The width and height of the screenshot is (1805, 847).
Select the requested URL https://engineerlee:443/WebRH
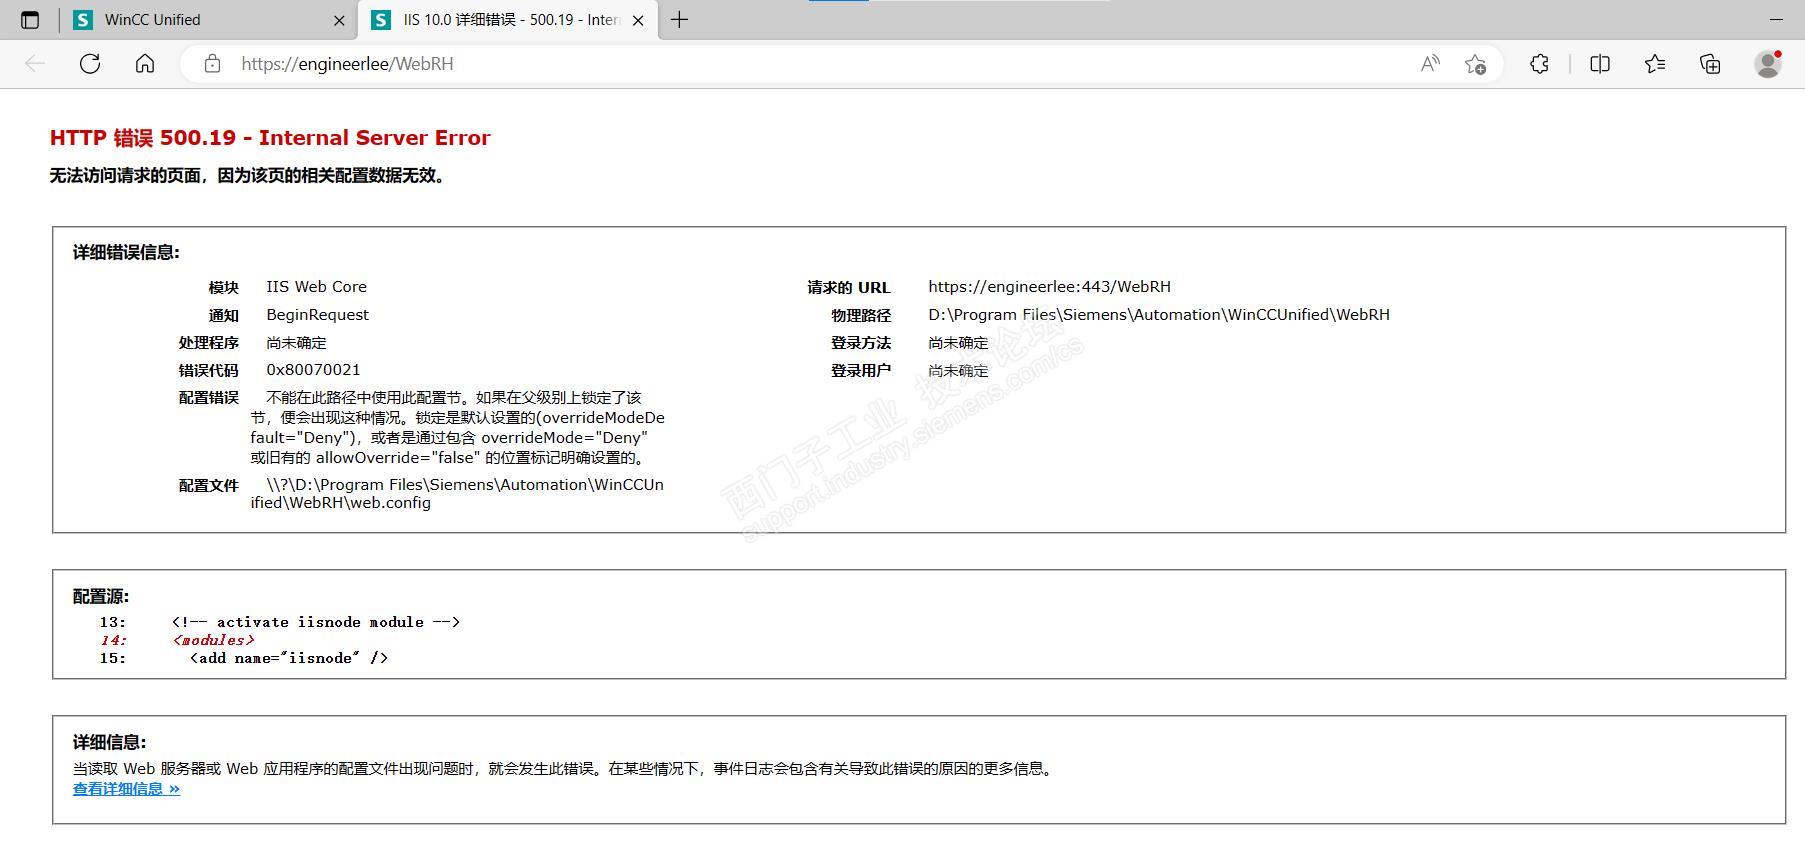pyautogui.click(x=1049, y=287)
